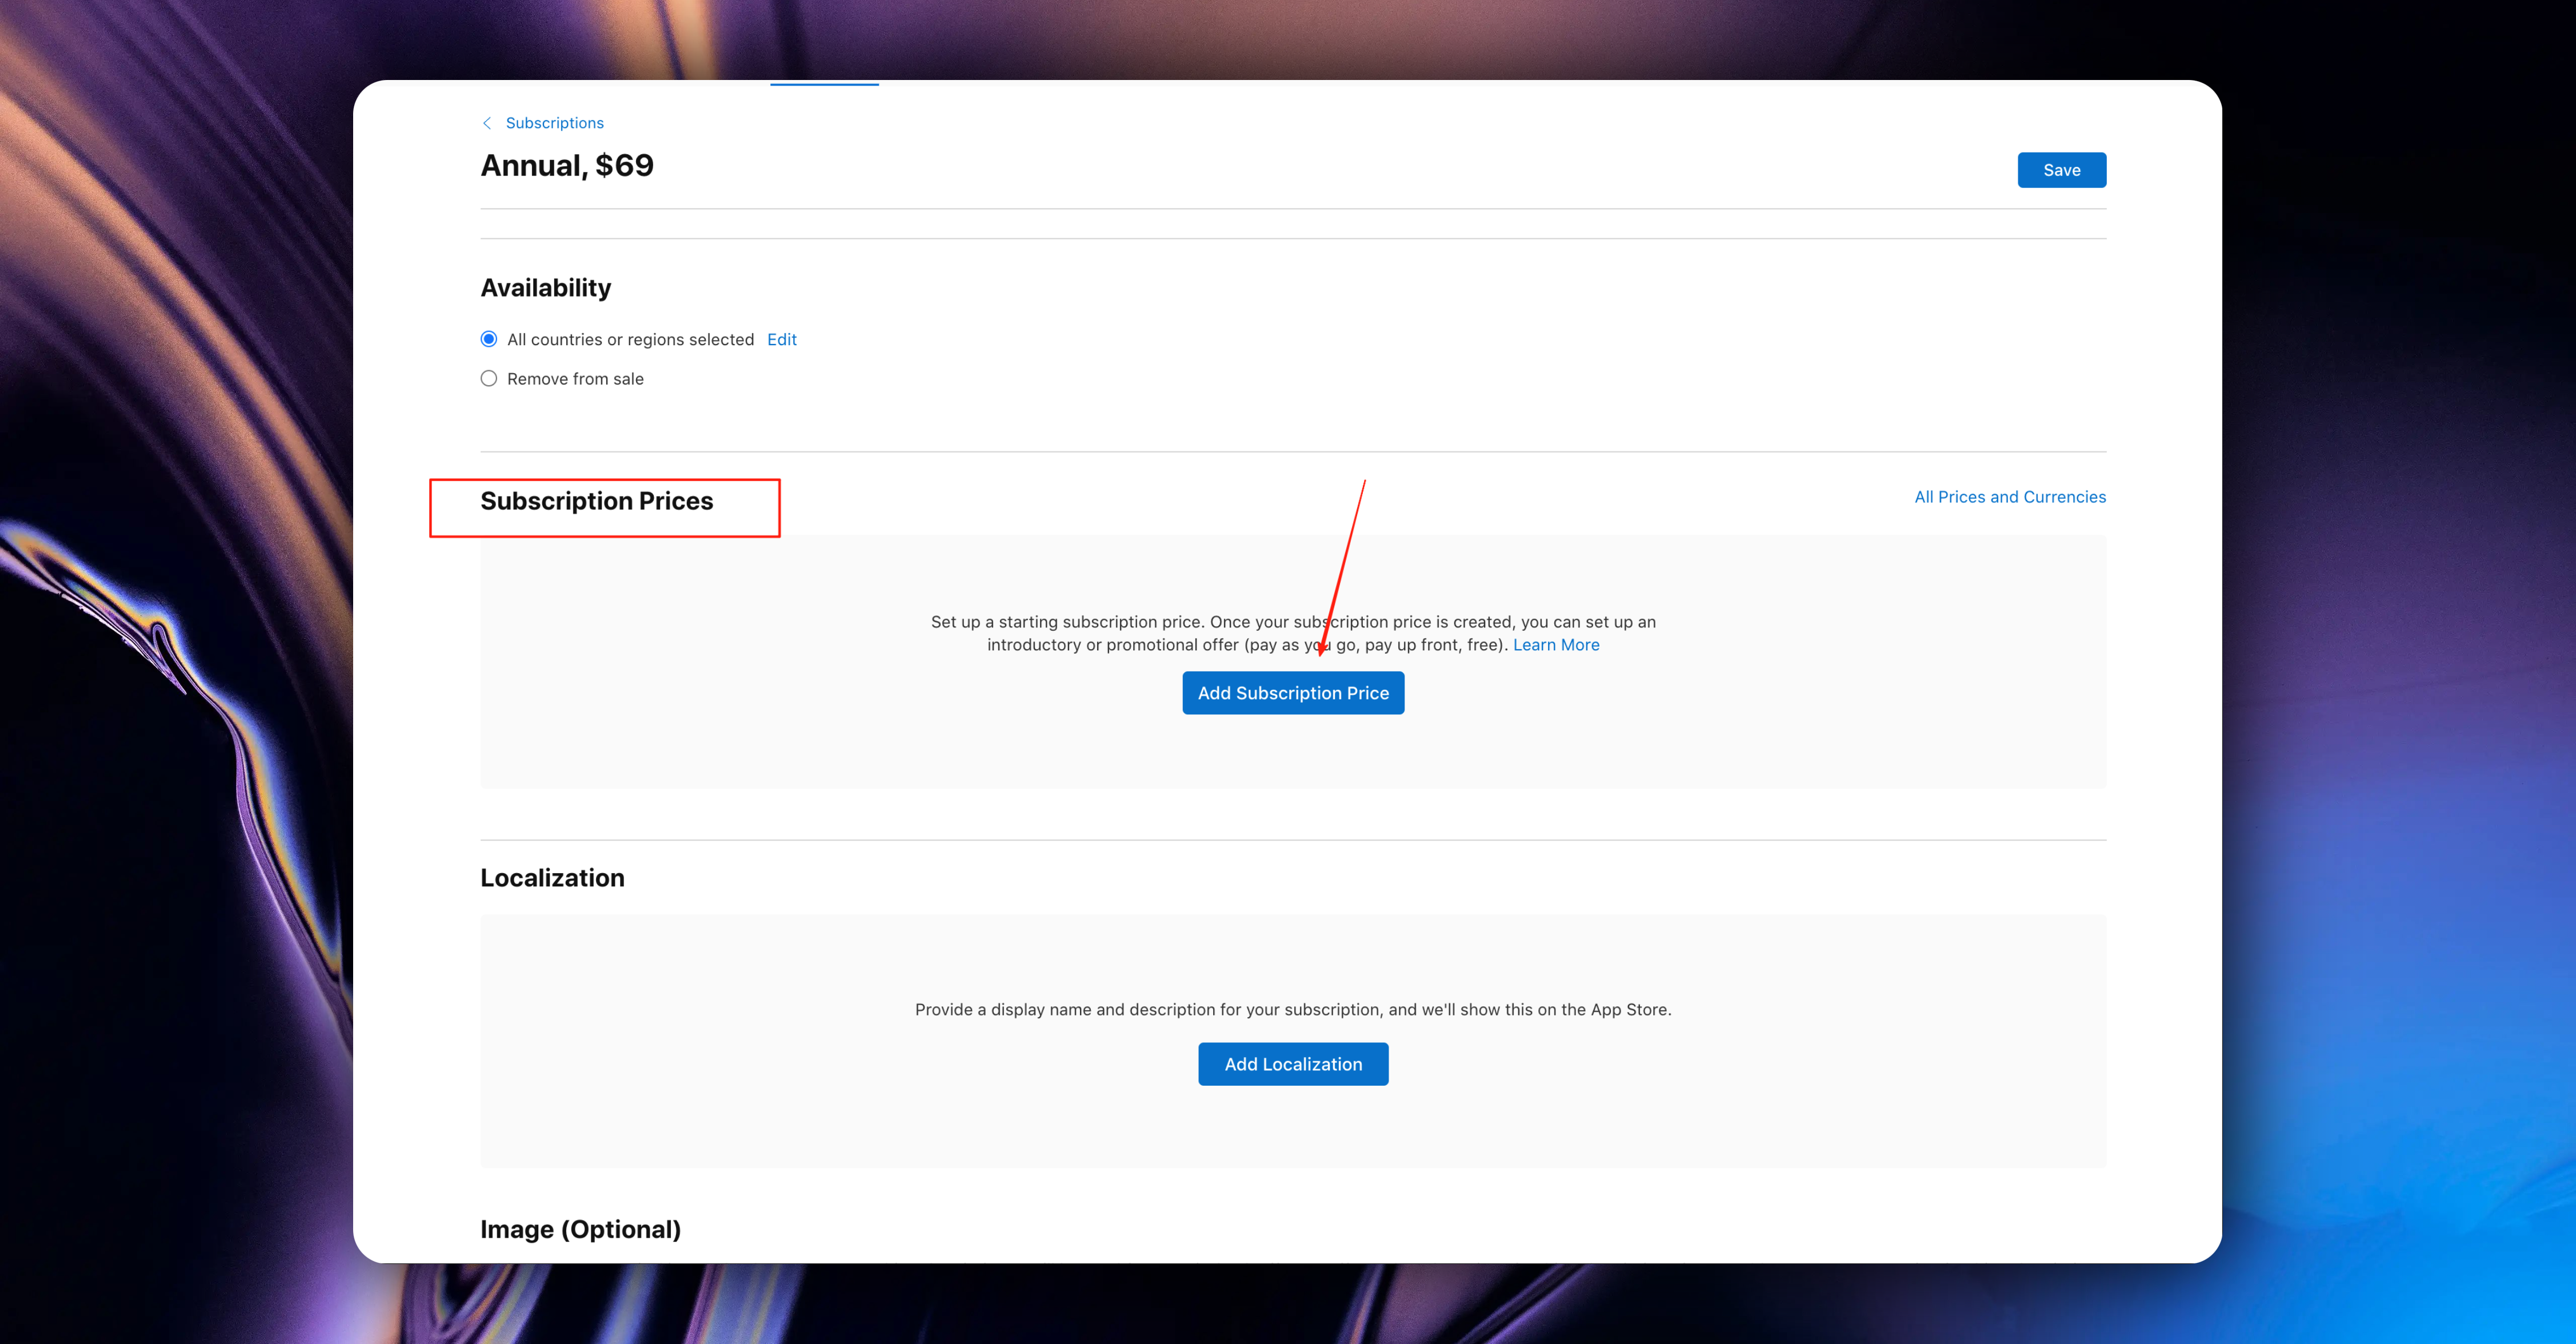Click the "Image (Optional)" section heading
2576x1344 pixels.
(x=580, y=1228)
